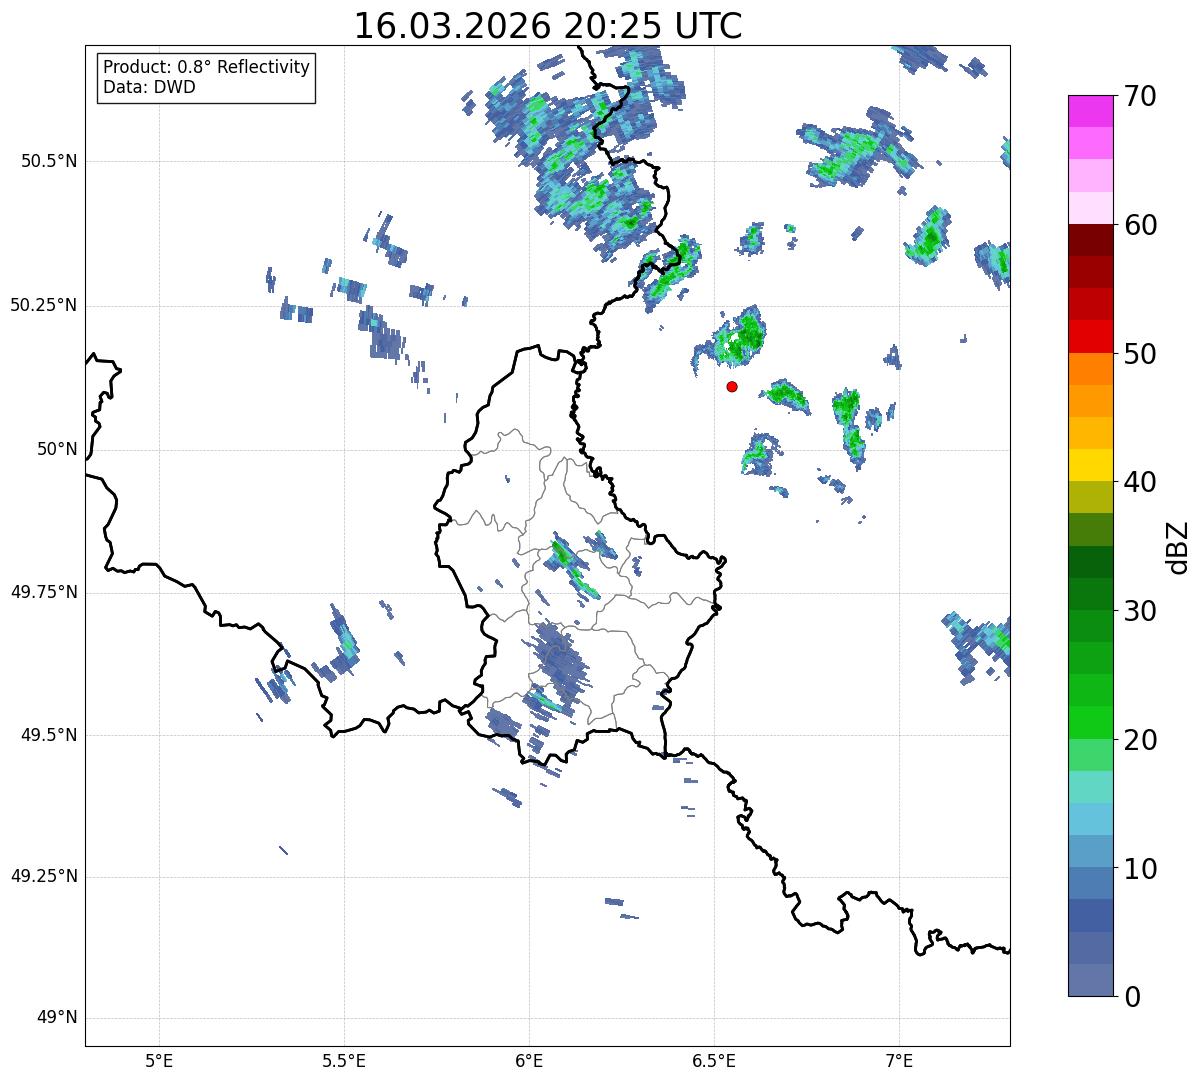
Task: Click the latitude label "50.25°N"
Action: (x=44, y=305)
